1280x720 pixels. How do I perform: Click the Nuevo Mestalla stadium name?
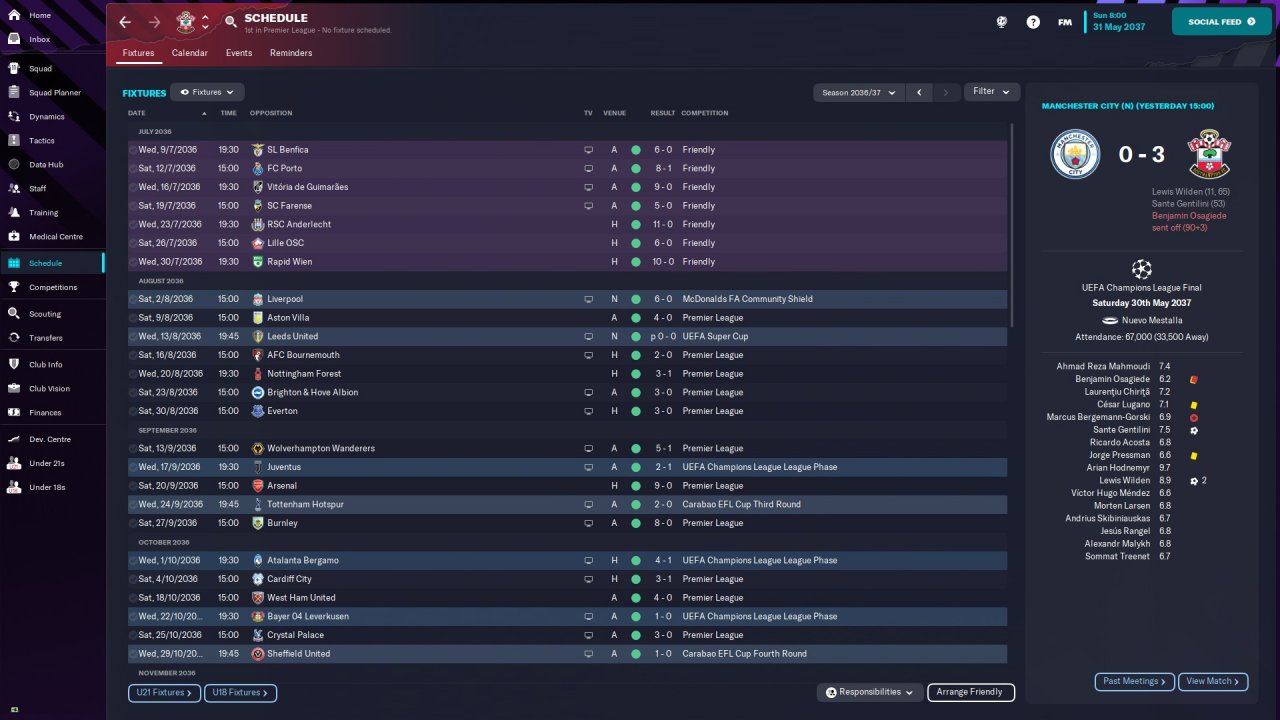coord(1150,321)
